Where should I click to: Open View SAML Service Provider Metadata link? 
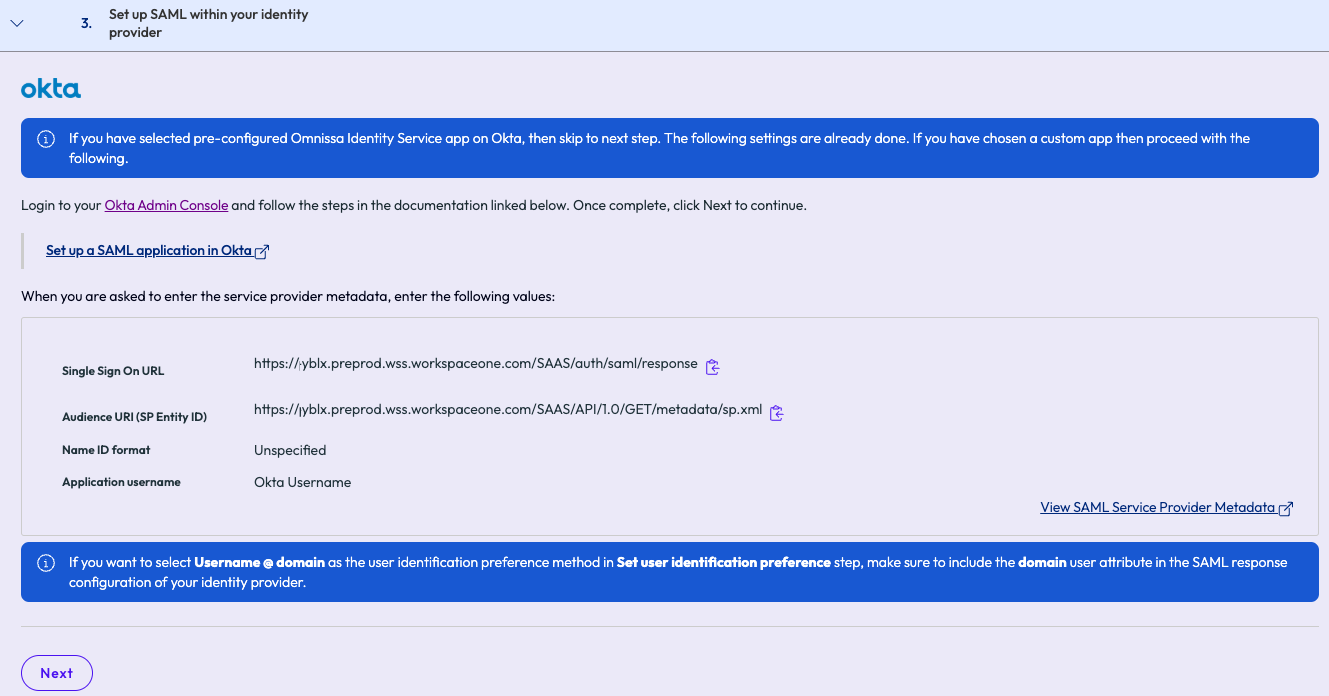click(x=1158, y=507)
